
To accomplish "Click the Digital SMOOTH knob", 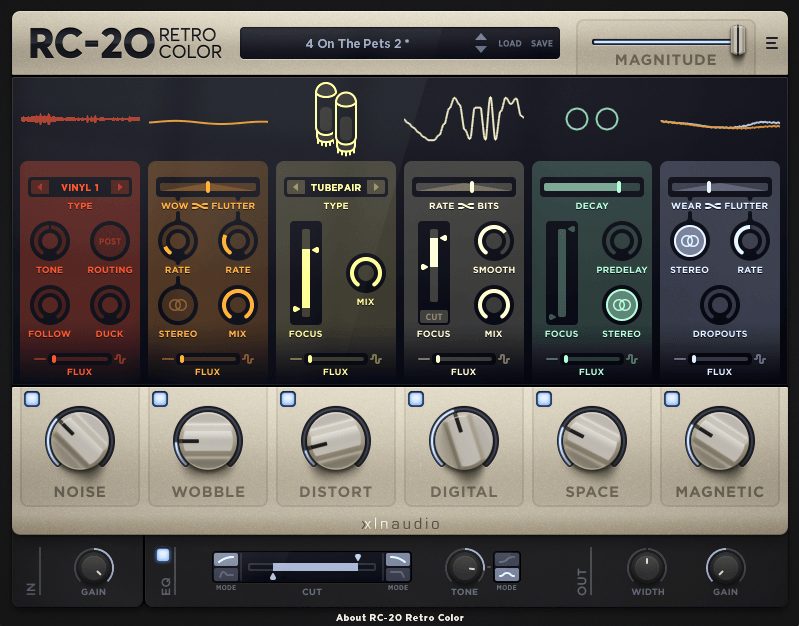I will coord(493,241).
